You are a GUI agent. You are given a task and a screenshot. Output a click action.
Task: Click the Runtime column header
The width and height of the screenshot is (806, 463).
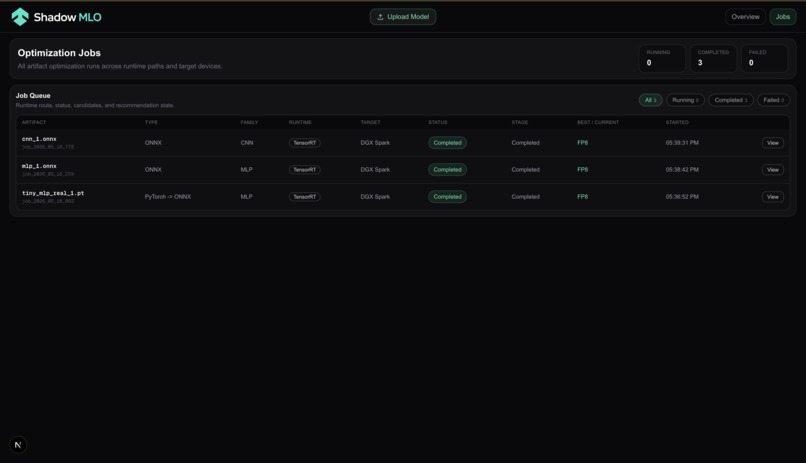coord(300,122)
